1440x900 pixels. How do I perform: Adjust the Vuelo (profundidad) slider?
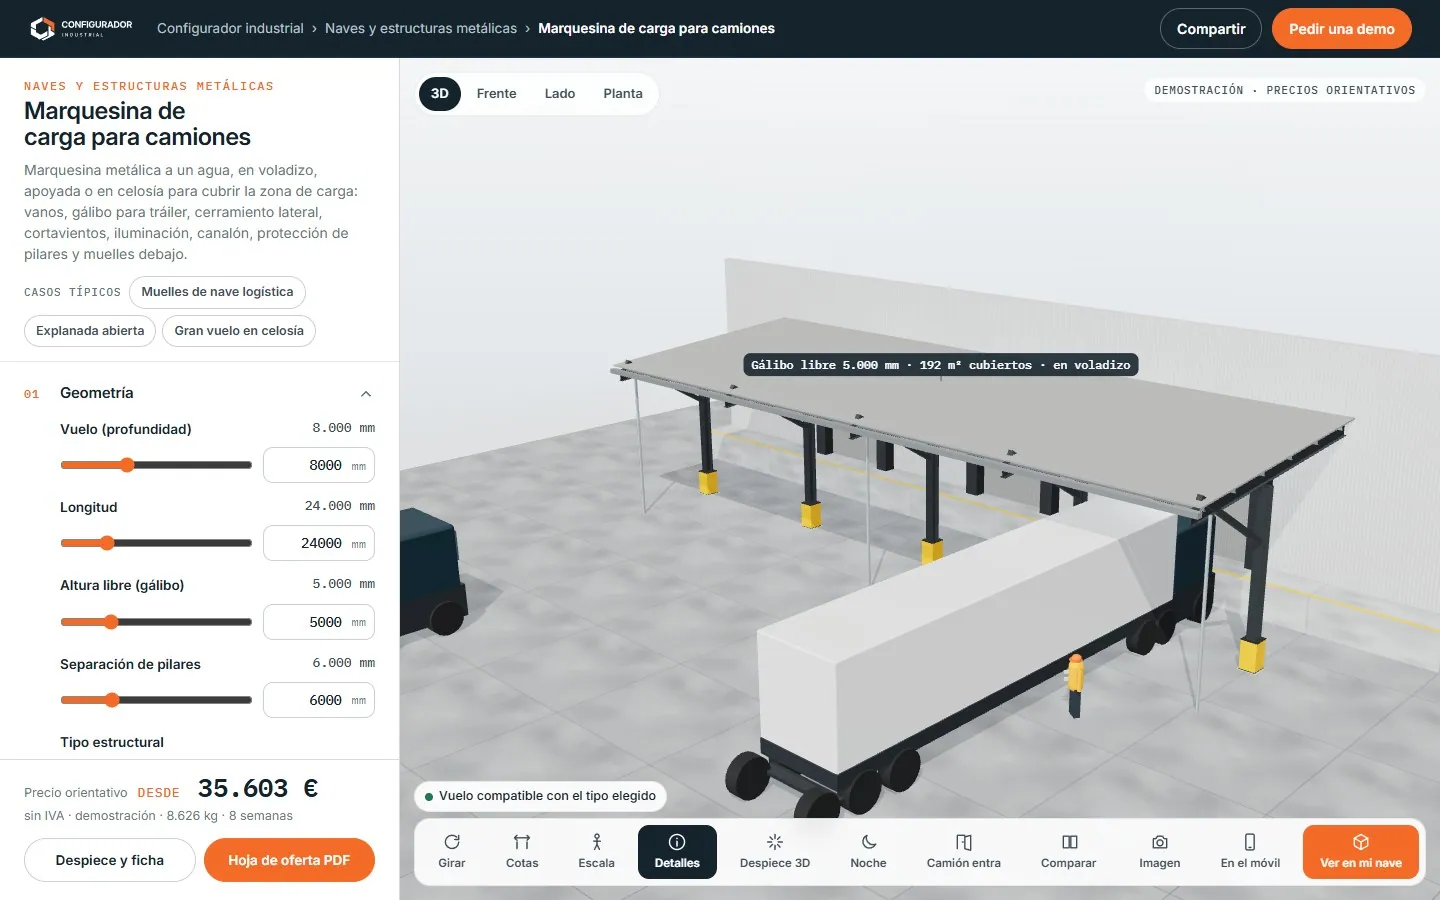coord(156,465)
